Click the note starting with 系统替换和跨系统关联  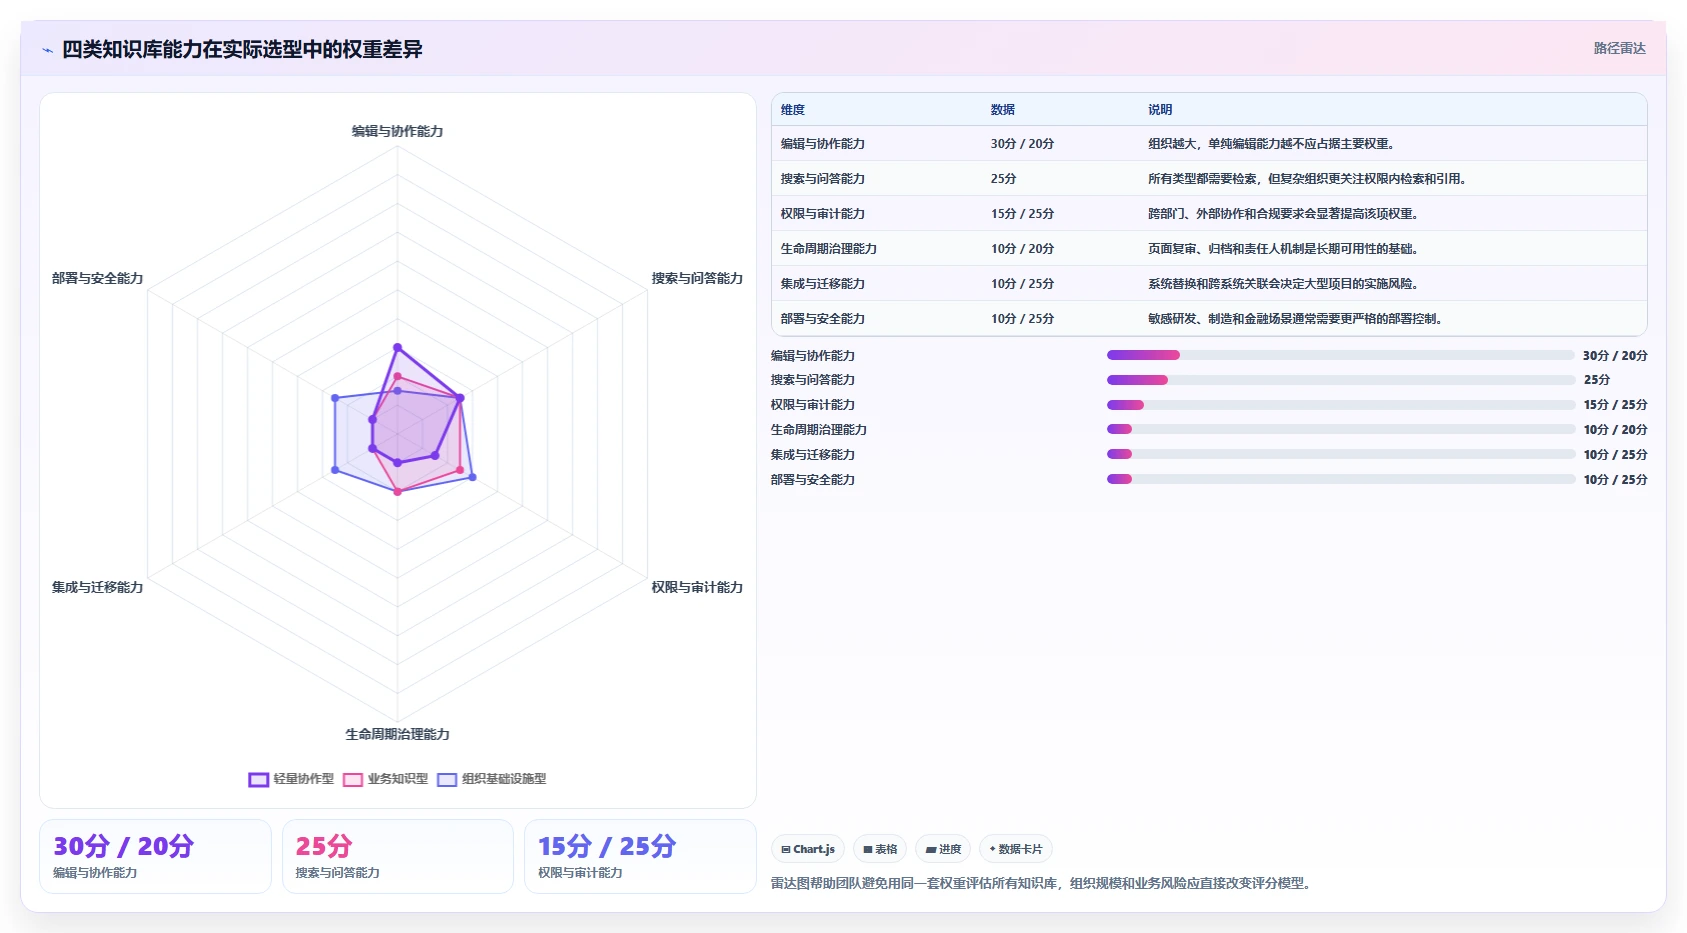point(1284,284)
